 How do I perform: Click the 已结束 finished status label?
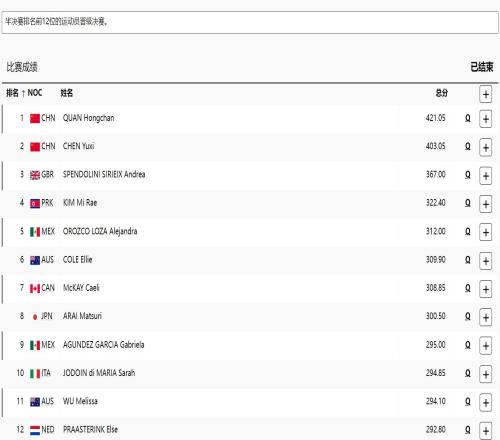point(482,67)
